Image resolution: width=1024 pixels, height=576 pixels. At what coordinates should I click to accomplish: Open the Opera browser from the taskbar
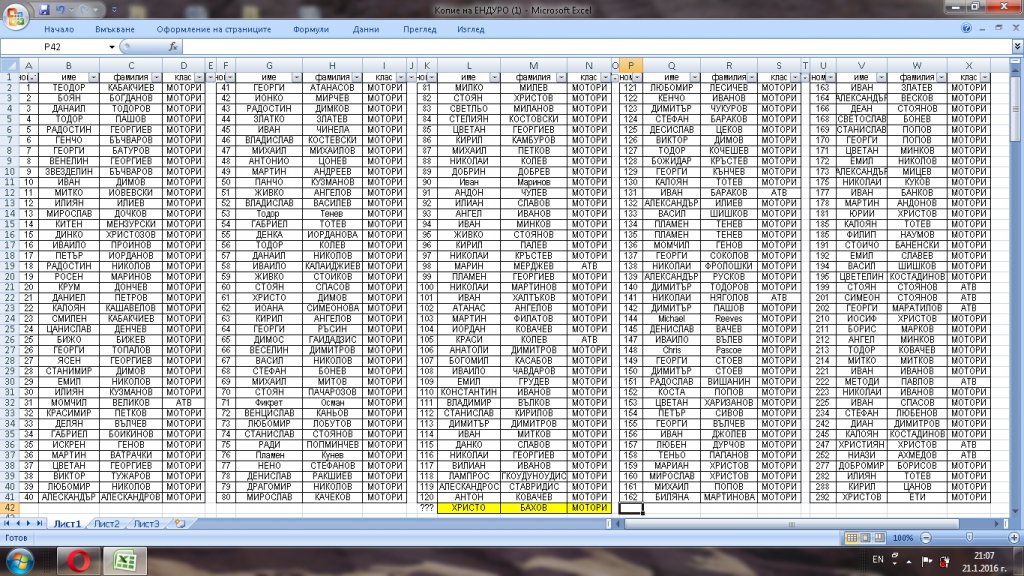[x=78, y=561]
